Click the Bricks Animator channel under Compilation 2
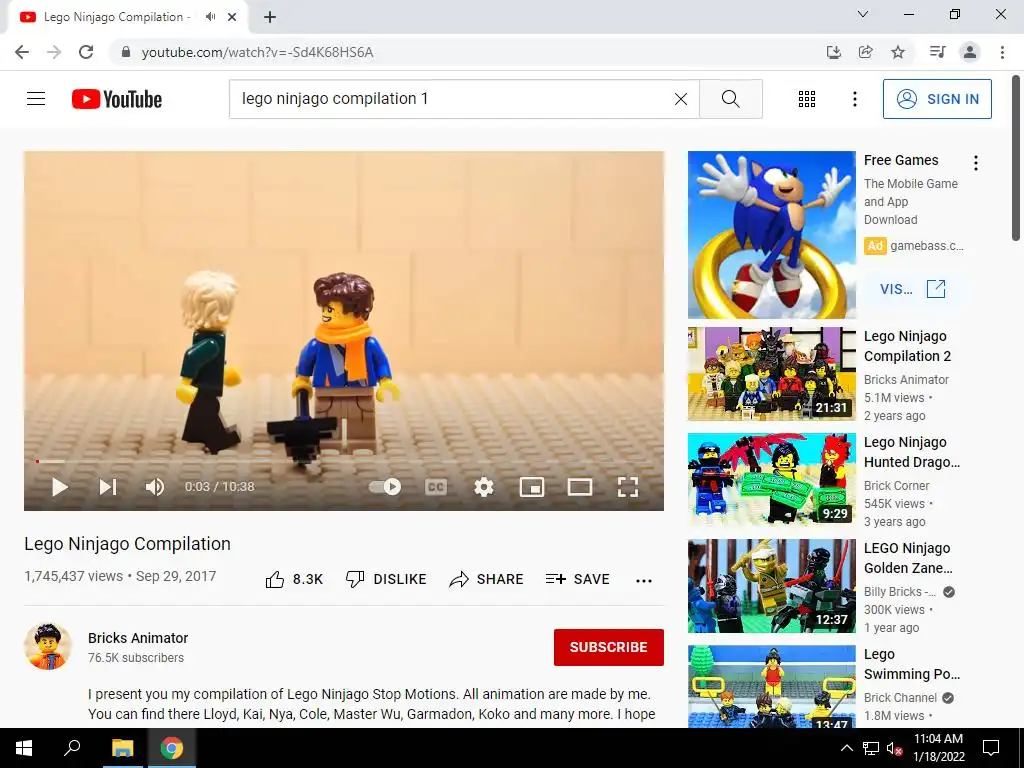The width and height of the screenshot is (1024, 768). point(906,379)
